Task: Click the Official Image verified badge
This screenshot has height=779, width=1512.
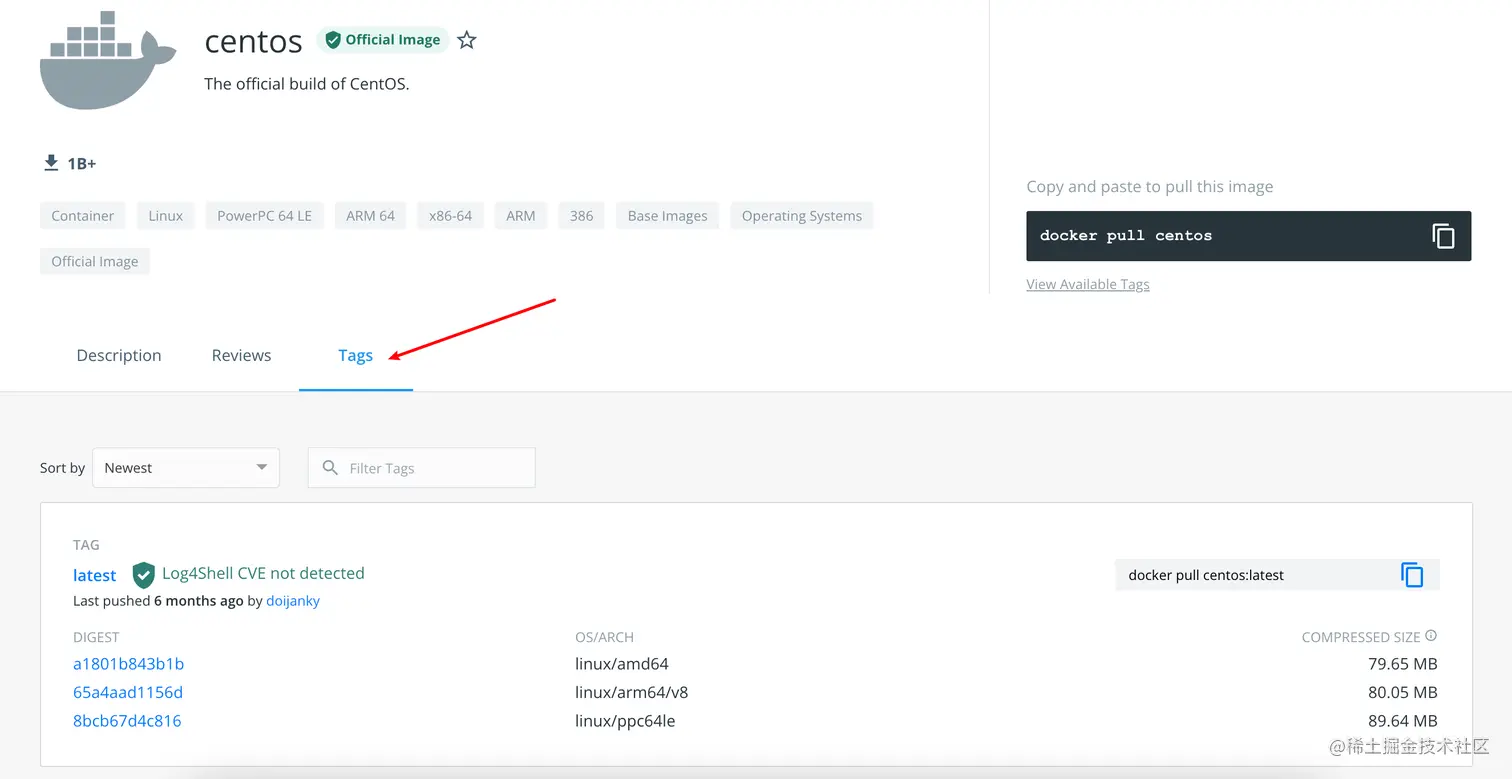Action: pos(383,40)
